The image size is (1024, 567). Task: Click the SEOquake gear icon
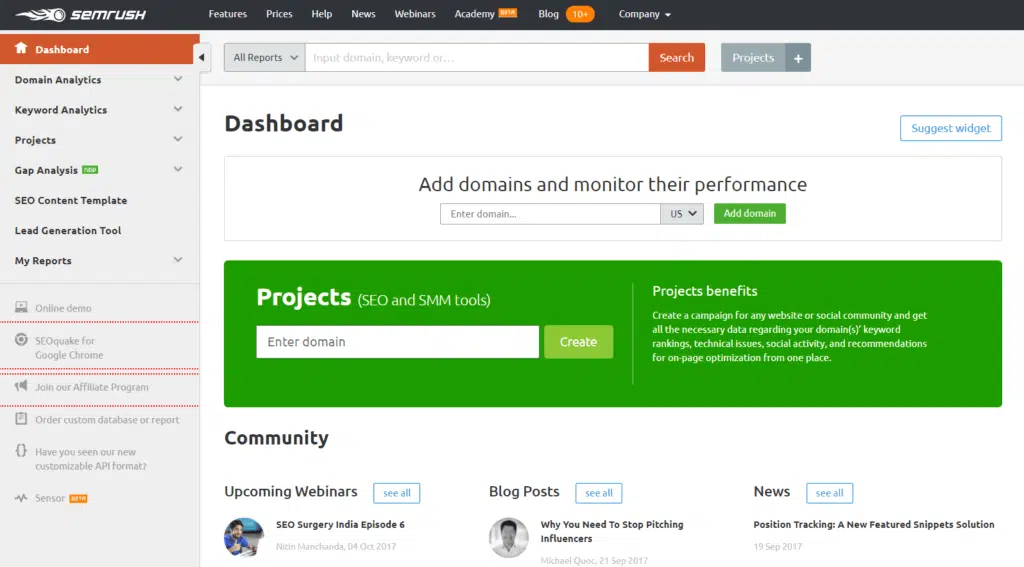(x=21, y=341)
